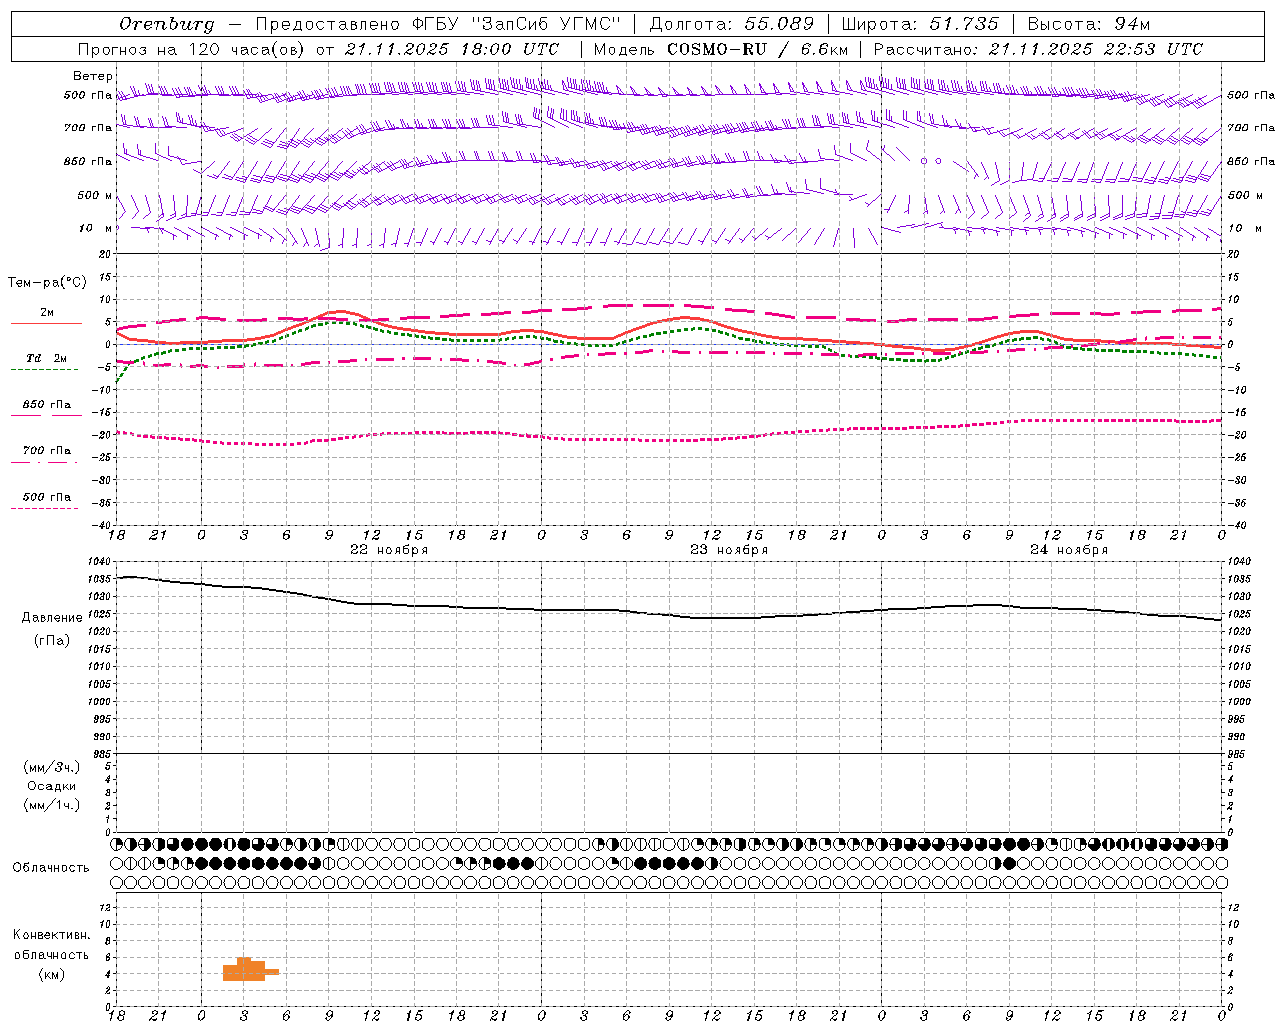1280x1024 pixels.
Task: Click the "22 ноября" date label
Action: pos(389,550)
